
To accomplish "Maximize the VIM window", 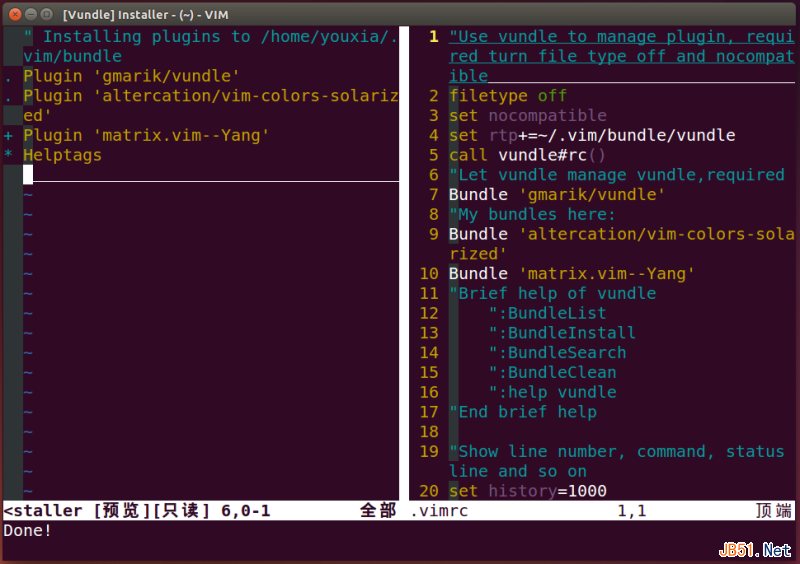I will pyautogui.click(x=46, y=14).
